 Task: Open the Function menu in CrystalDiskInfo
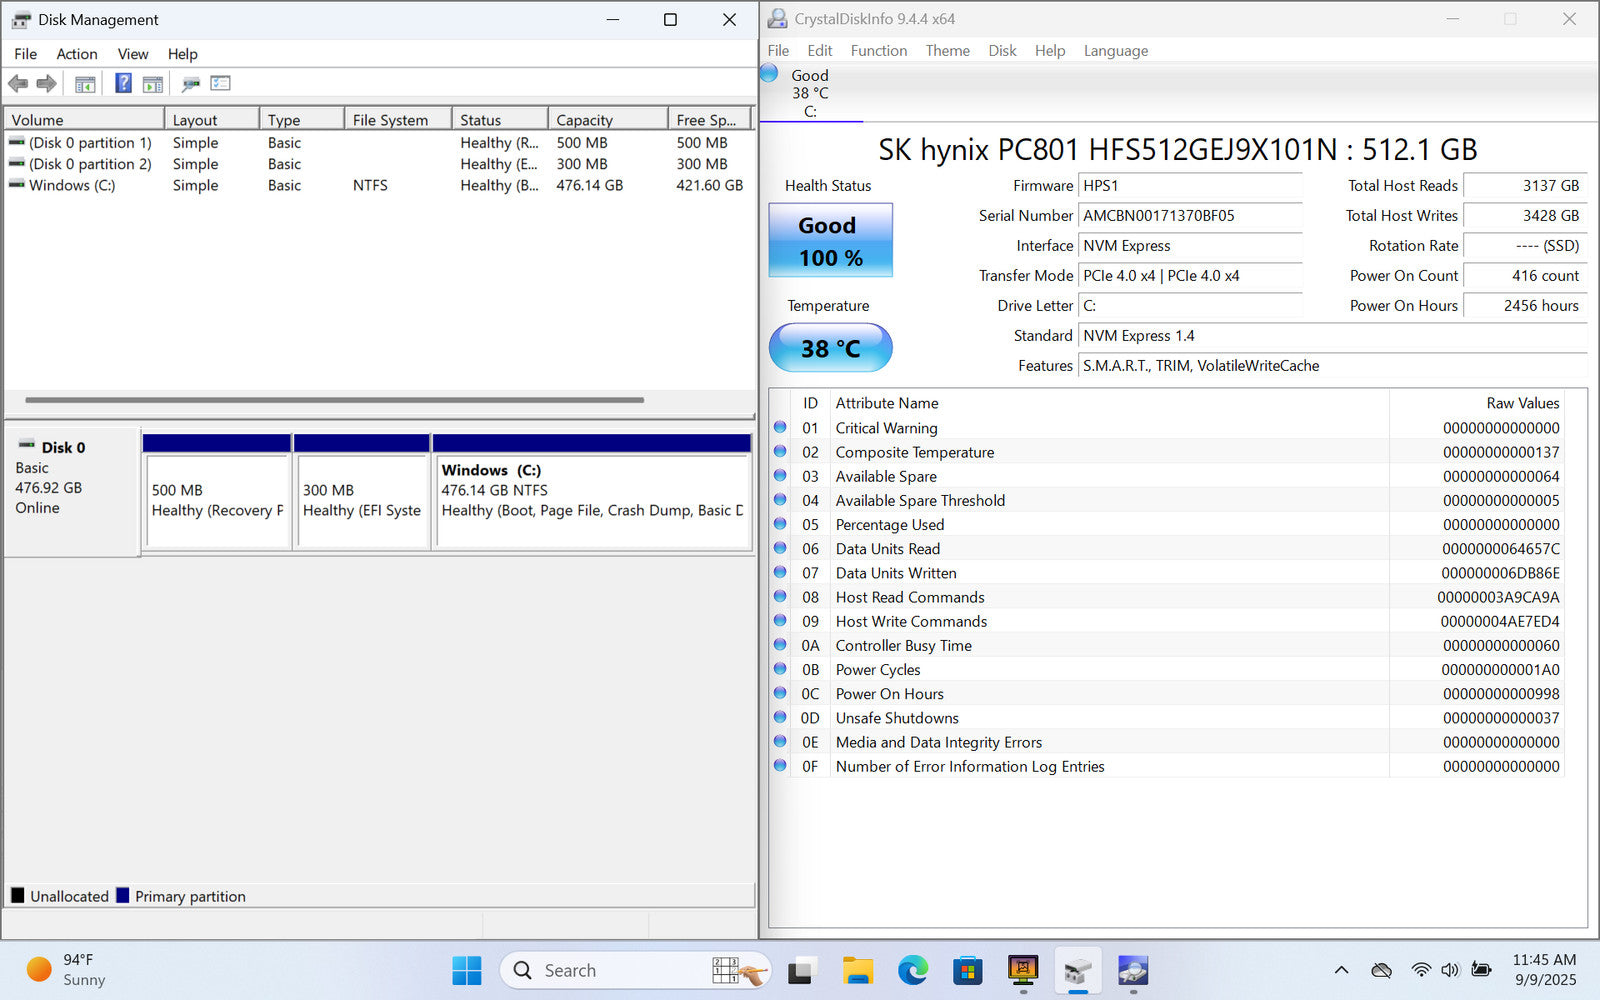click(878, 51)
